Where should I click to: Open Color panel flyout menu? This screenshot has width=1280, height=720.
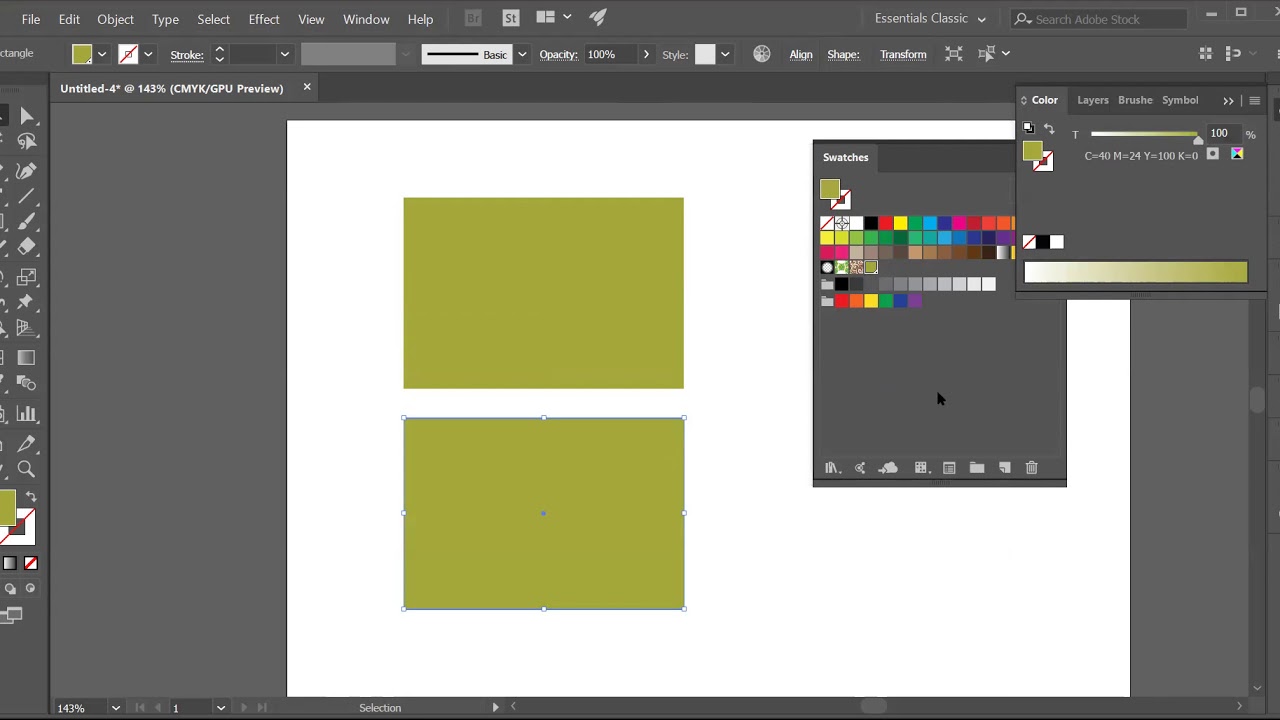[1254, 100]
